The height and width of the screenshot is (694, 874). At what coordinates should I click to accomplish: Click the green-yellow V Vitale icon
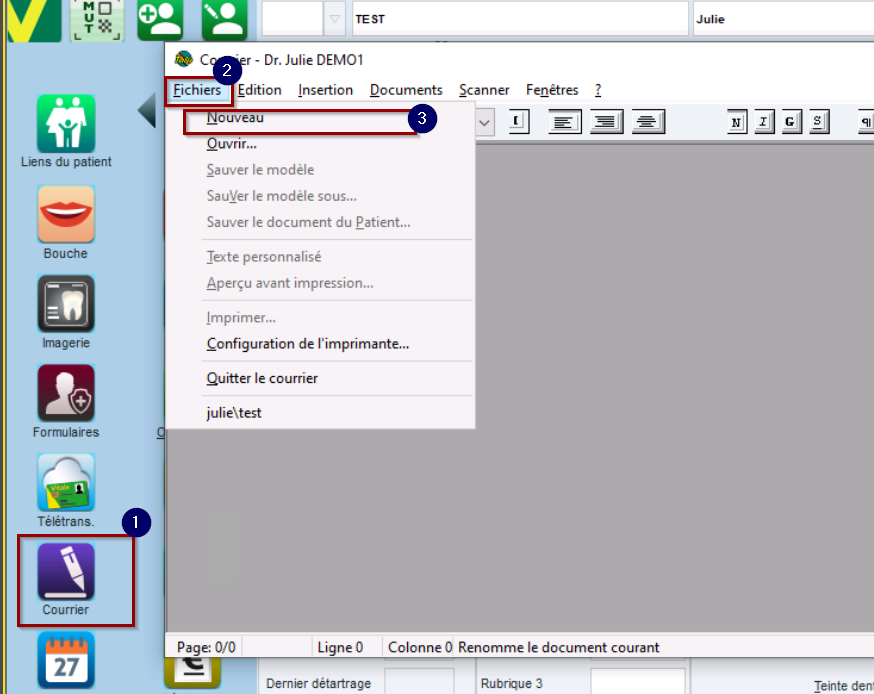tap(33, 20)
